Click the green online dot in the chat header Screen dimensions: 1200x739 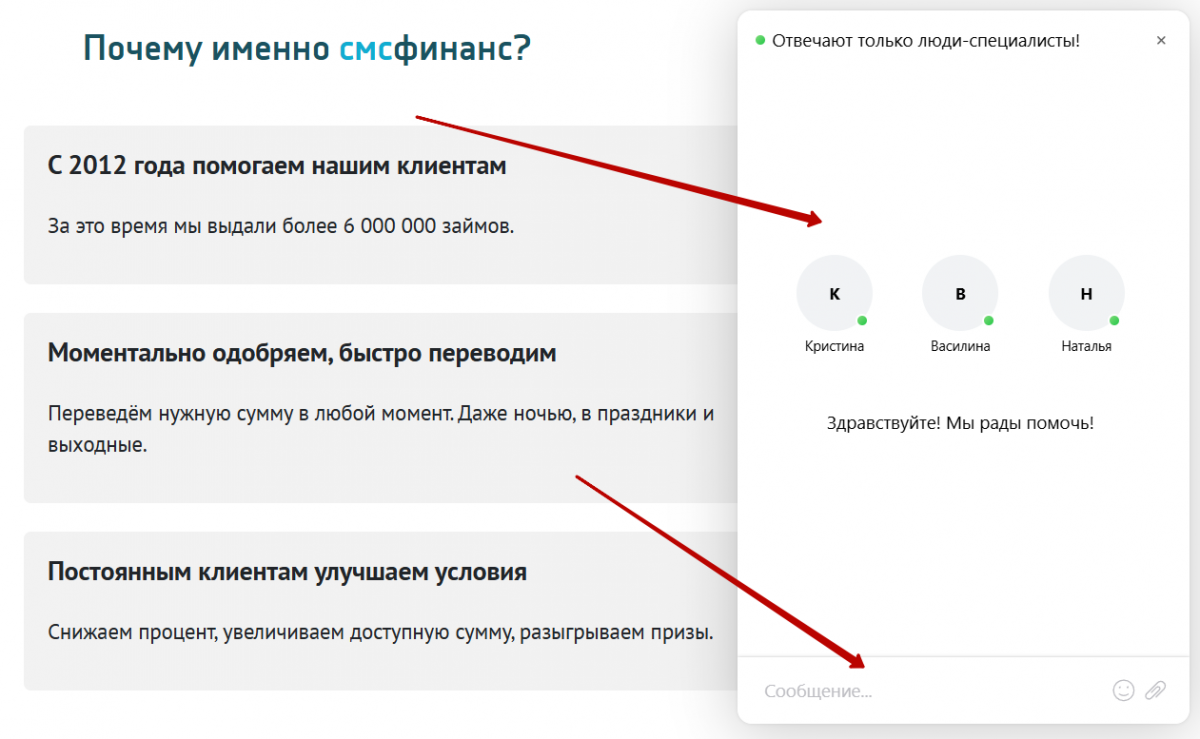coord(760,41)
